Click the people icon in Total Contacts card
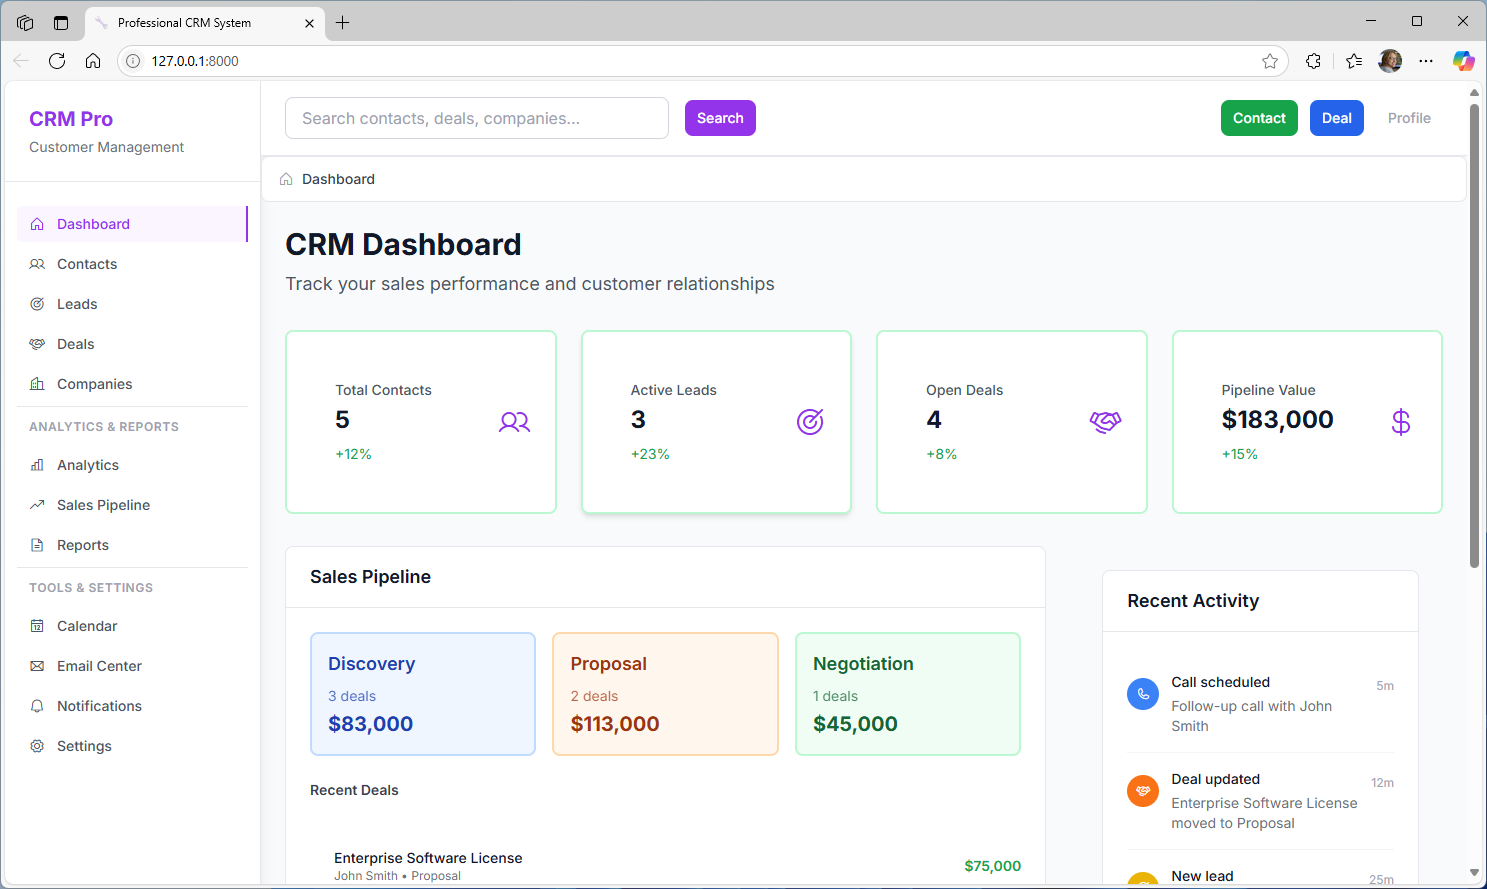The height and width of the screenshot is (889, 1487). tap(514, 422)
